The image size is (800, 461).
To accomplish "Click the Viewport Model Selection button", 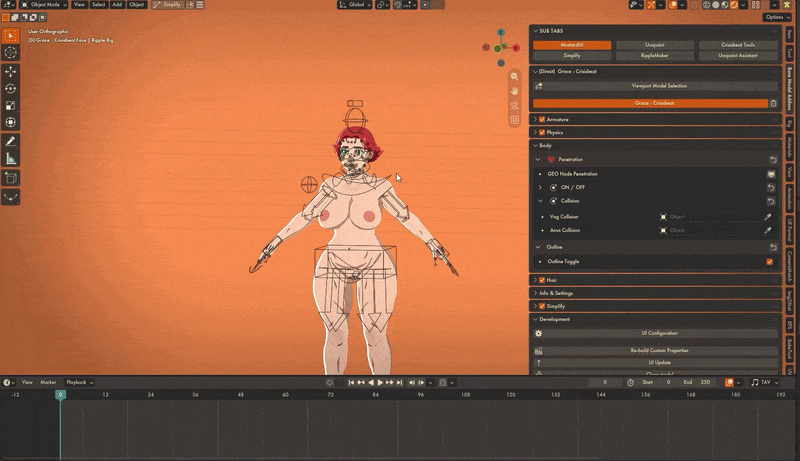I will pyautogui.click(x=659, y=86).
